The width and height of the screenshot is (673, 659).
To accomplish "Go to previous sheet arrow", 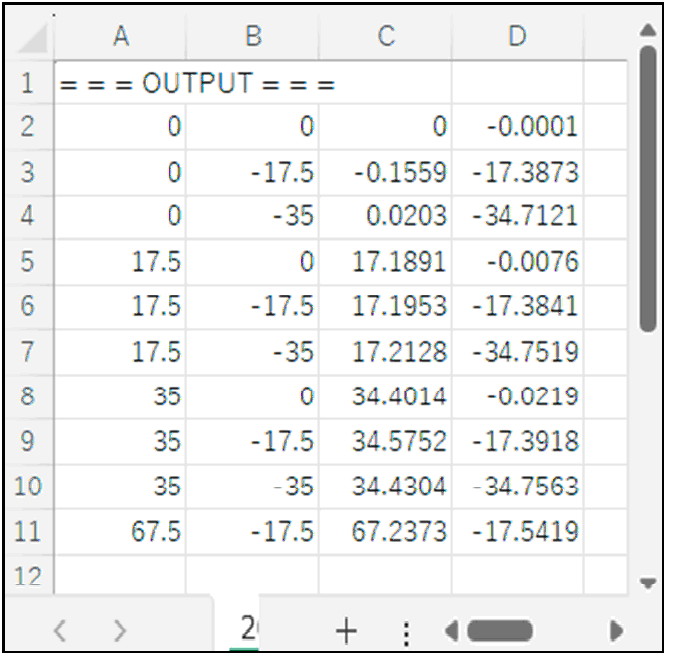I will (60, 631).
